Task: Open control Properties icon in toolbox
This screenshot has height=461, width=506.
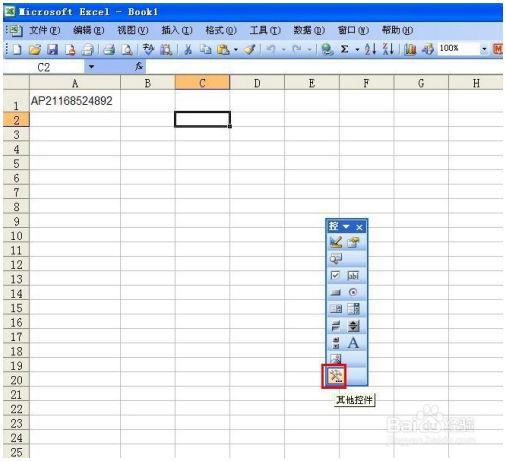Action: pos(353,242)
